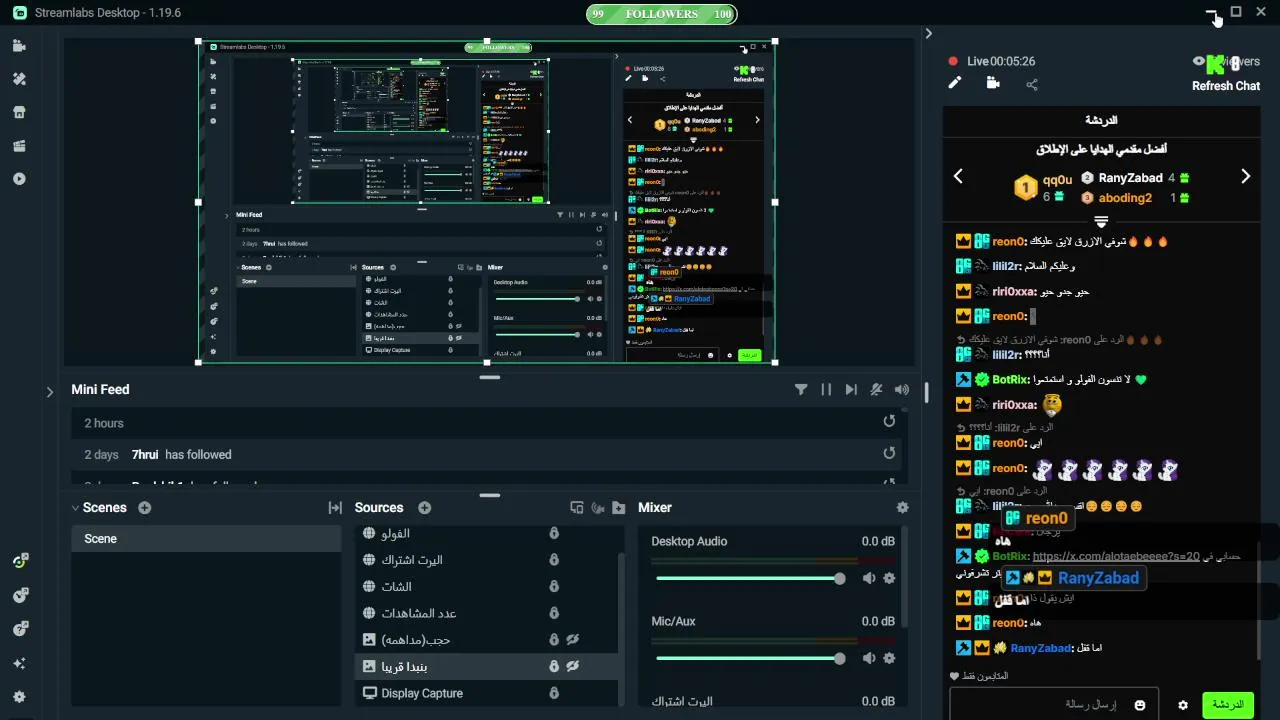
Task: Add a new scene with the plus icon
Action: tap(145, 508)
